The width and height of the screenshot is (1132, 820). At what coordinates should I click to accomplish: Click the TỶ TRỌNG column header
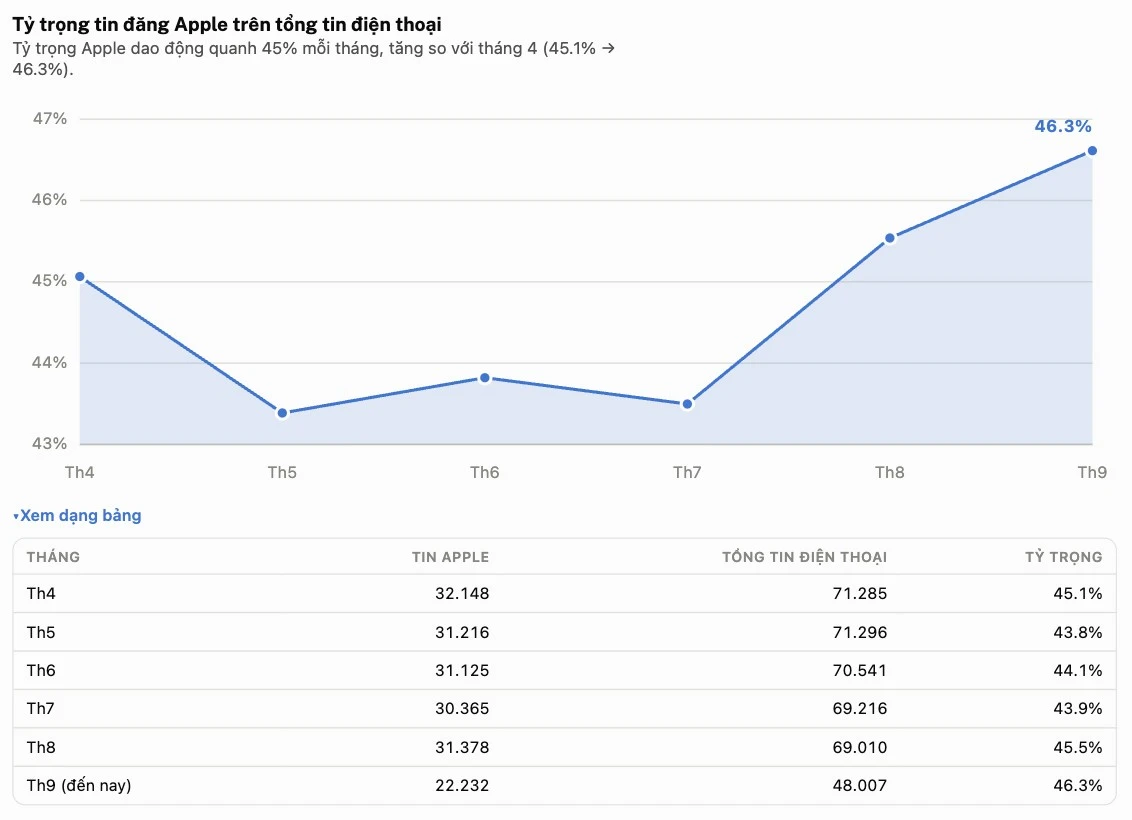pos(1063,557)
